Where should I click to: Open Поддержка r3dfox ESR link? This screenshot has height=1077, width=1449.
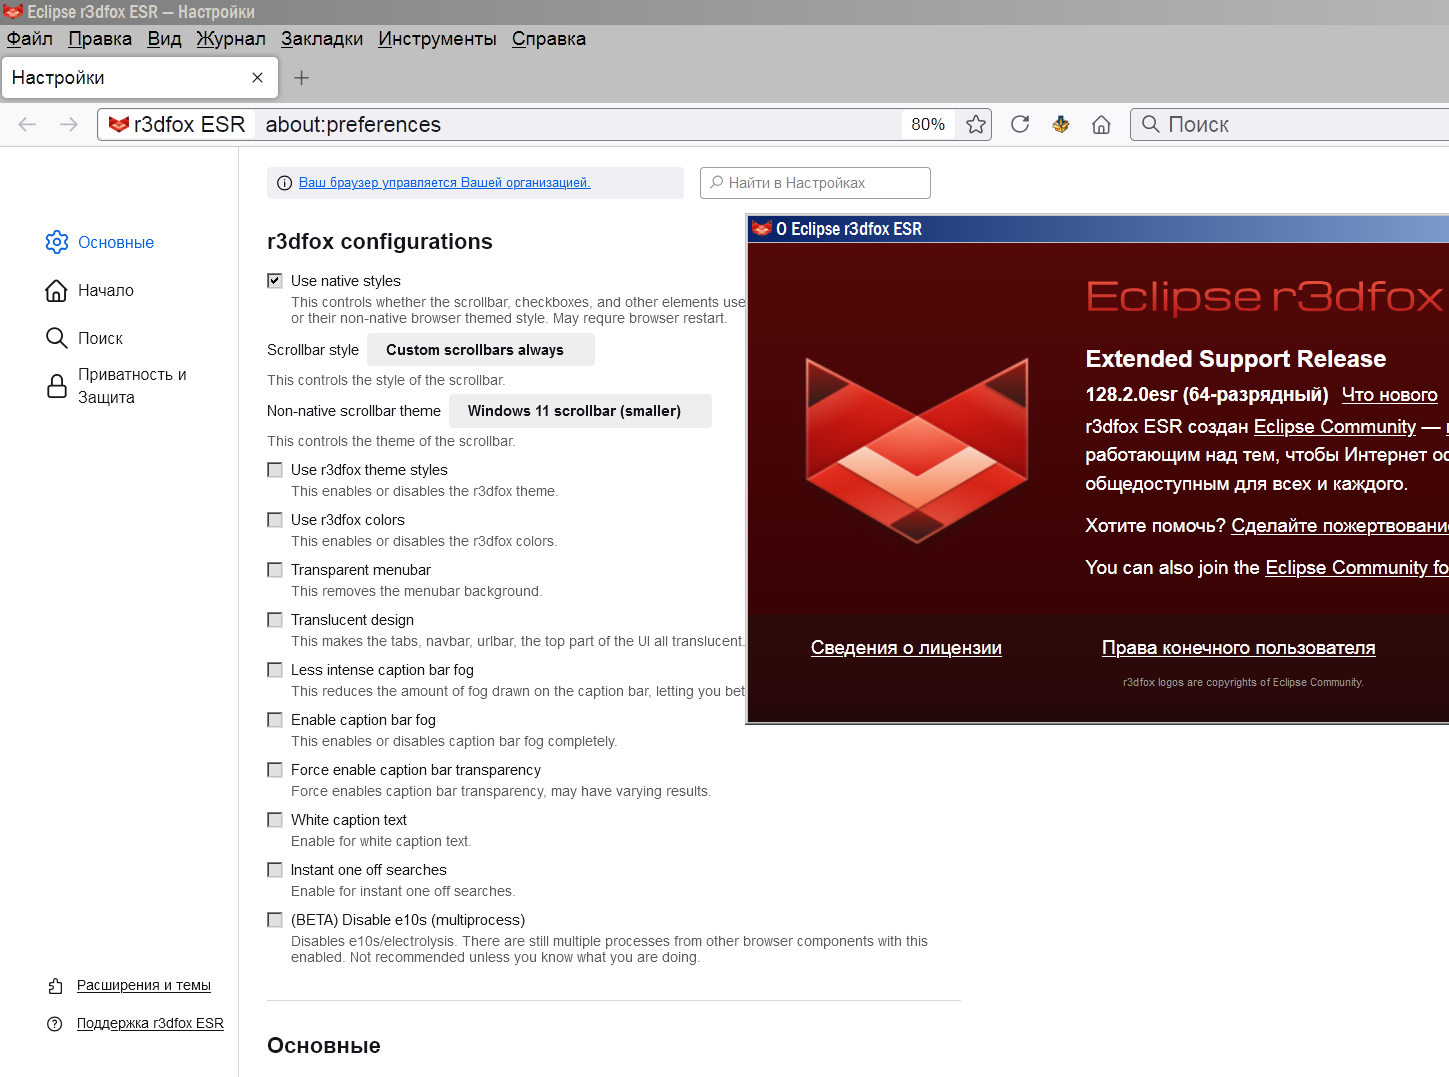pyautogui.click(x=150, y=1024)
